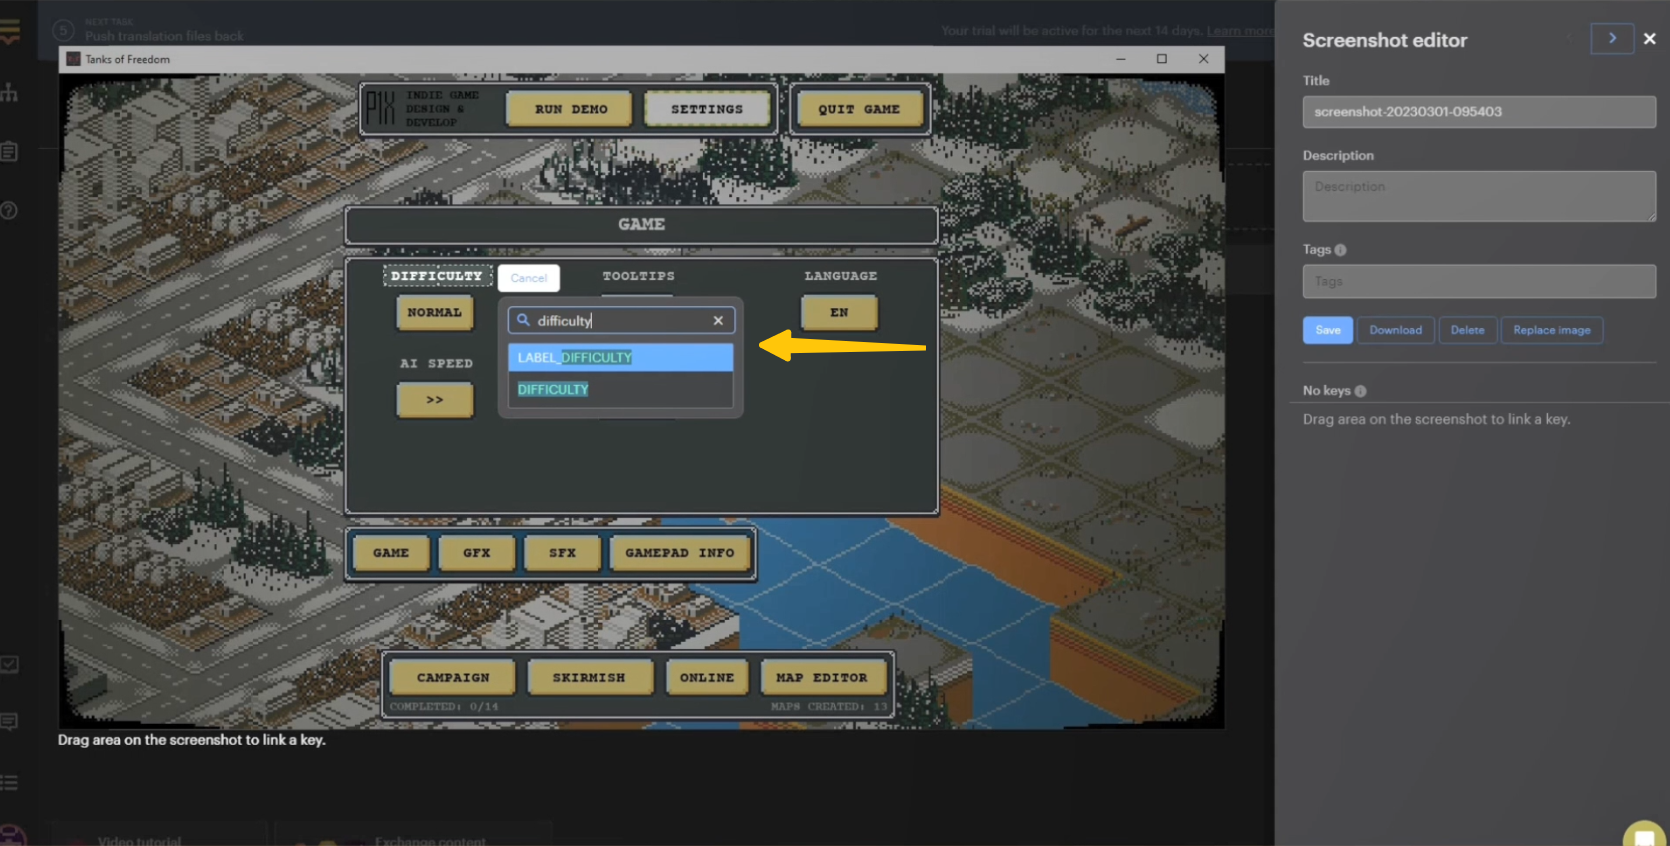1670x846 pixels.
Task: Go to next screenshot arrow
Action: pyautogui.click(x=1612, y=38)
